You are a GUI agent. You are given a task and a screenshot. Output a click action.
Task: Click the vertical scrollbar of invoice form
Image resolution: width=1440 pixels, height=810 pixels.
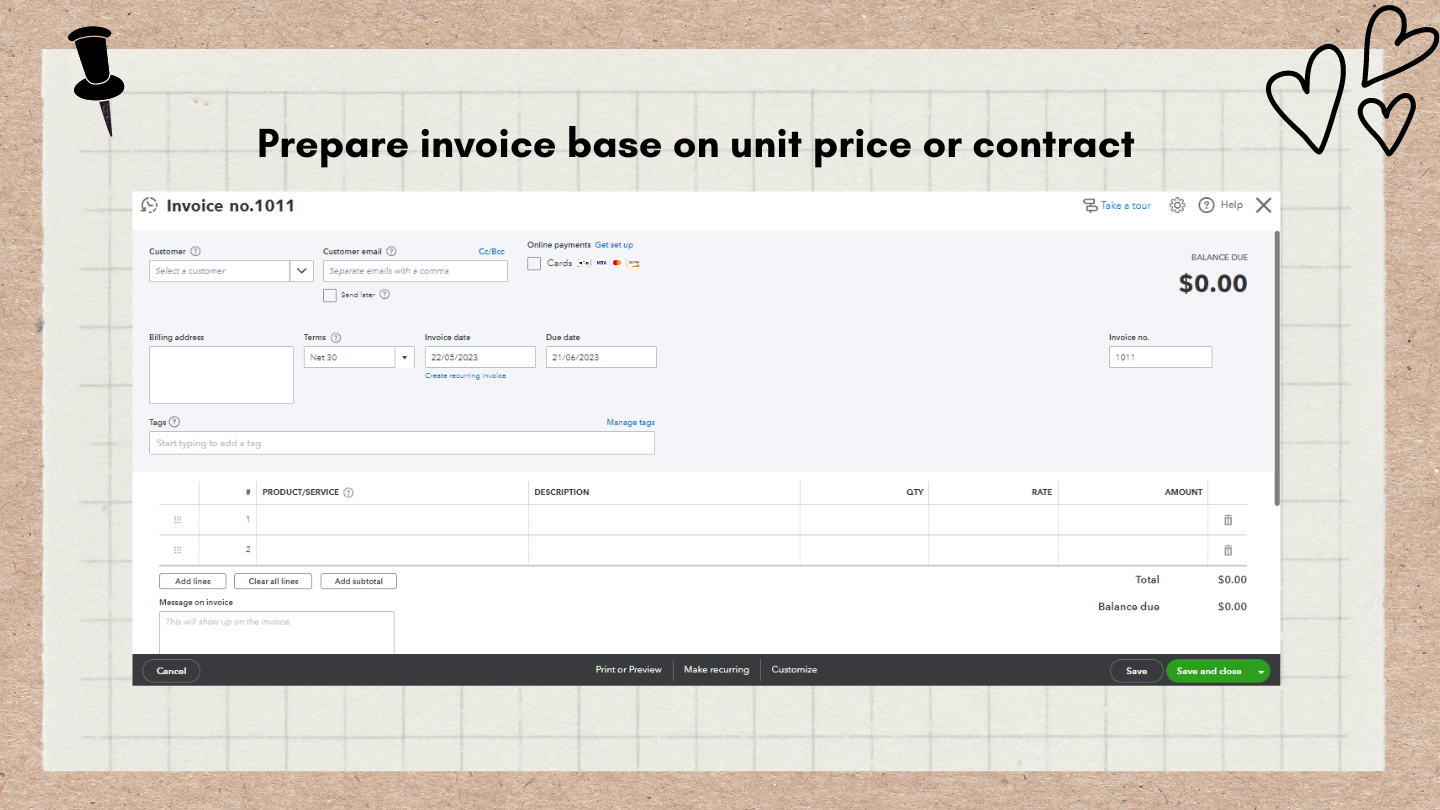pyautogui.click(x=1276, y=368)
